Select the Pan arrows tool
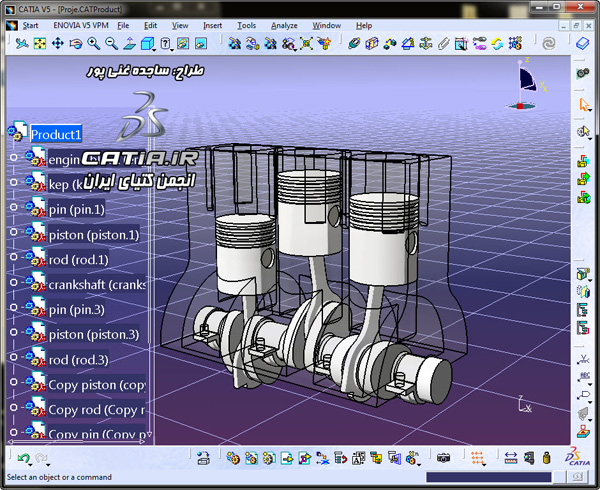 click(x=58, y=44)
